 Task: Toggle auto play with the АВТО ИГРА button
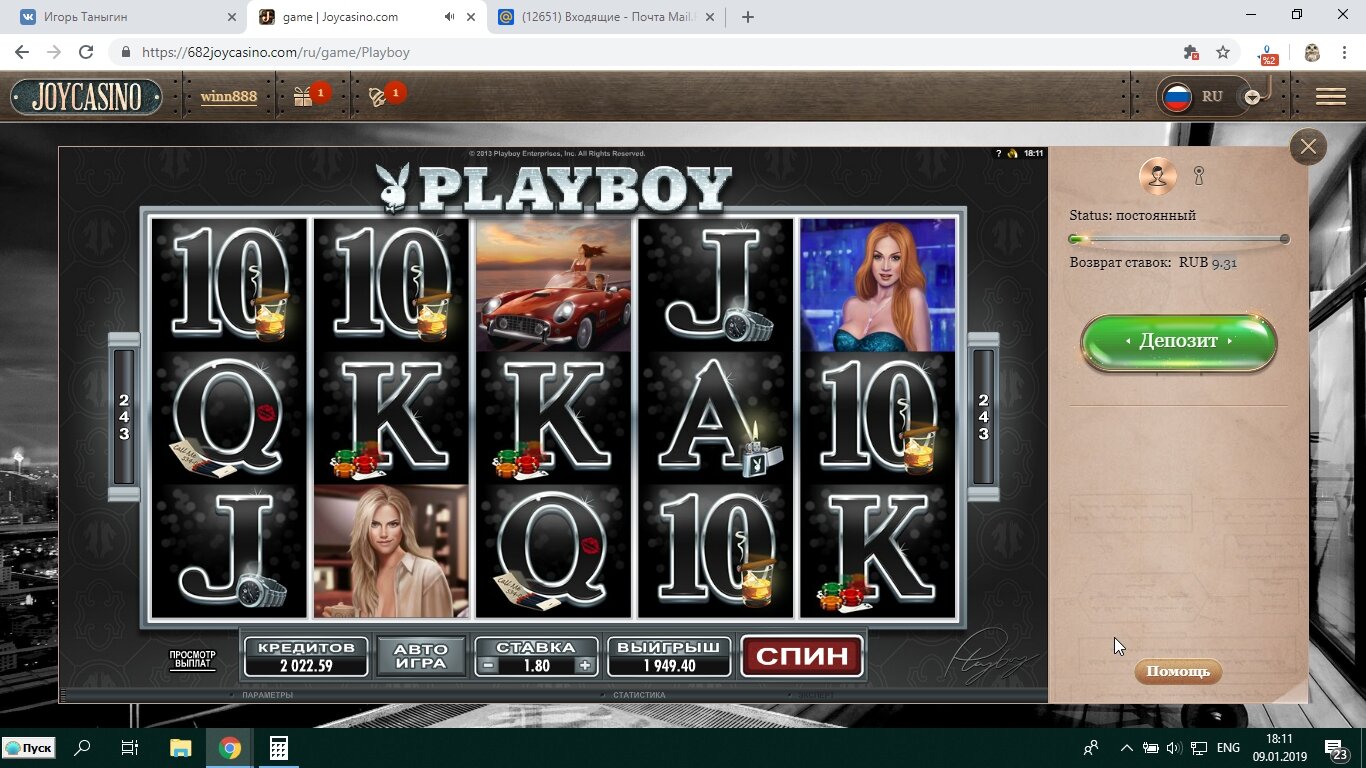(421, 657)
